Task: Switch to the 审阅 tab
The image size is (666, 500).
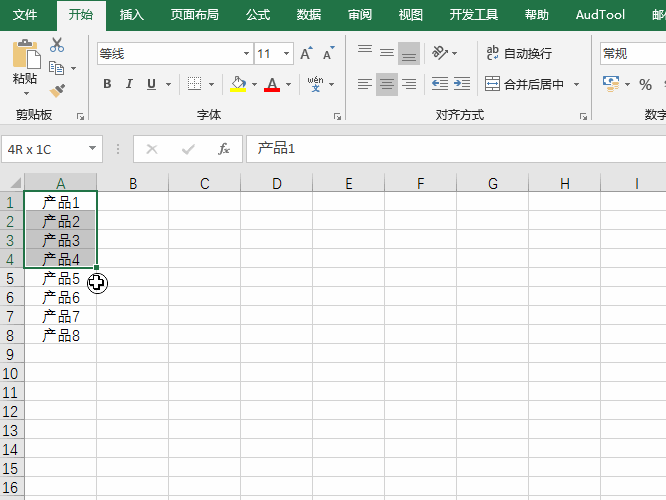Action: pyautogui.click(x=360, y=15)
